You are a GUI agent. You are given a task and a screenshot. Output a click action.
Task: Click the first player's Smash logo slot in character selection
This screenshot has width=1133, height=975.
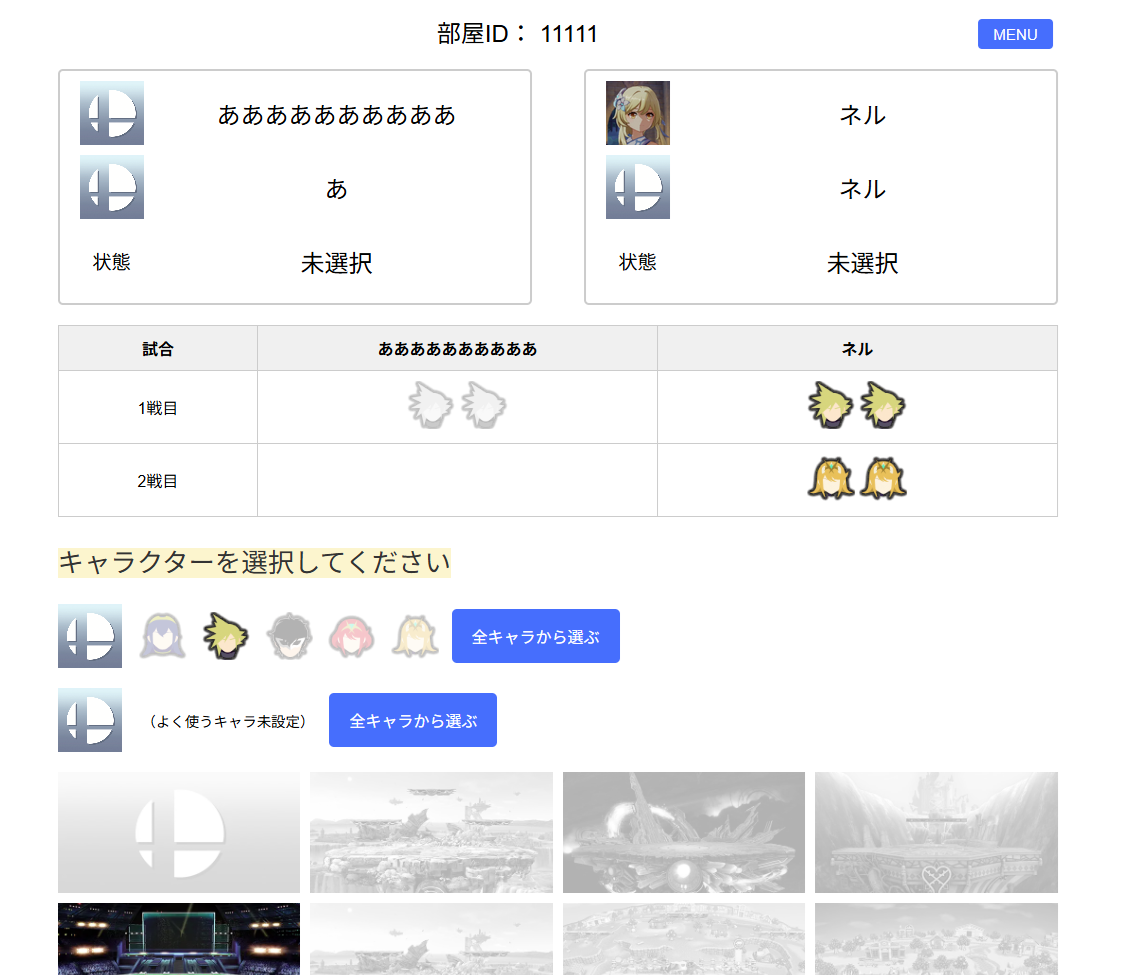tap(90, 636)
